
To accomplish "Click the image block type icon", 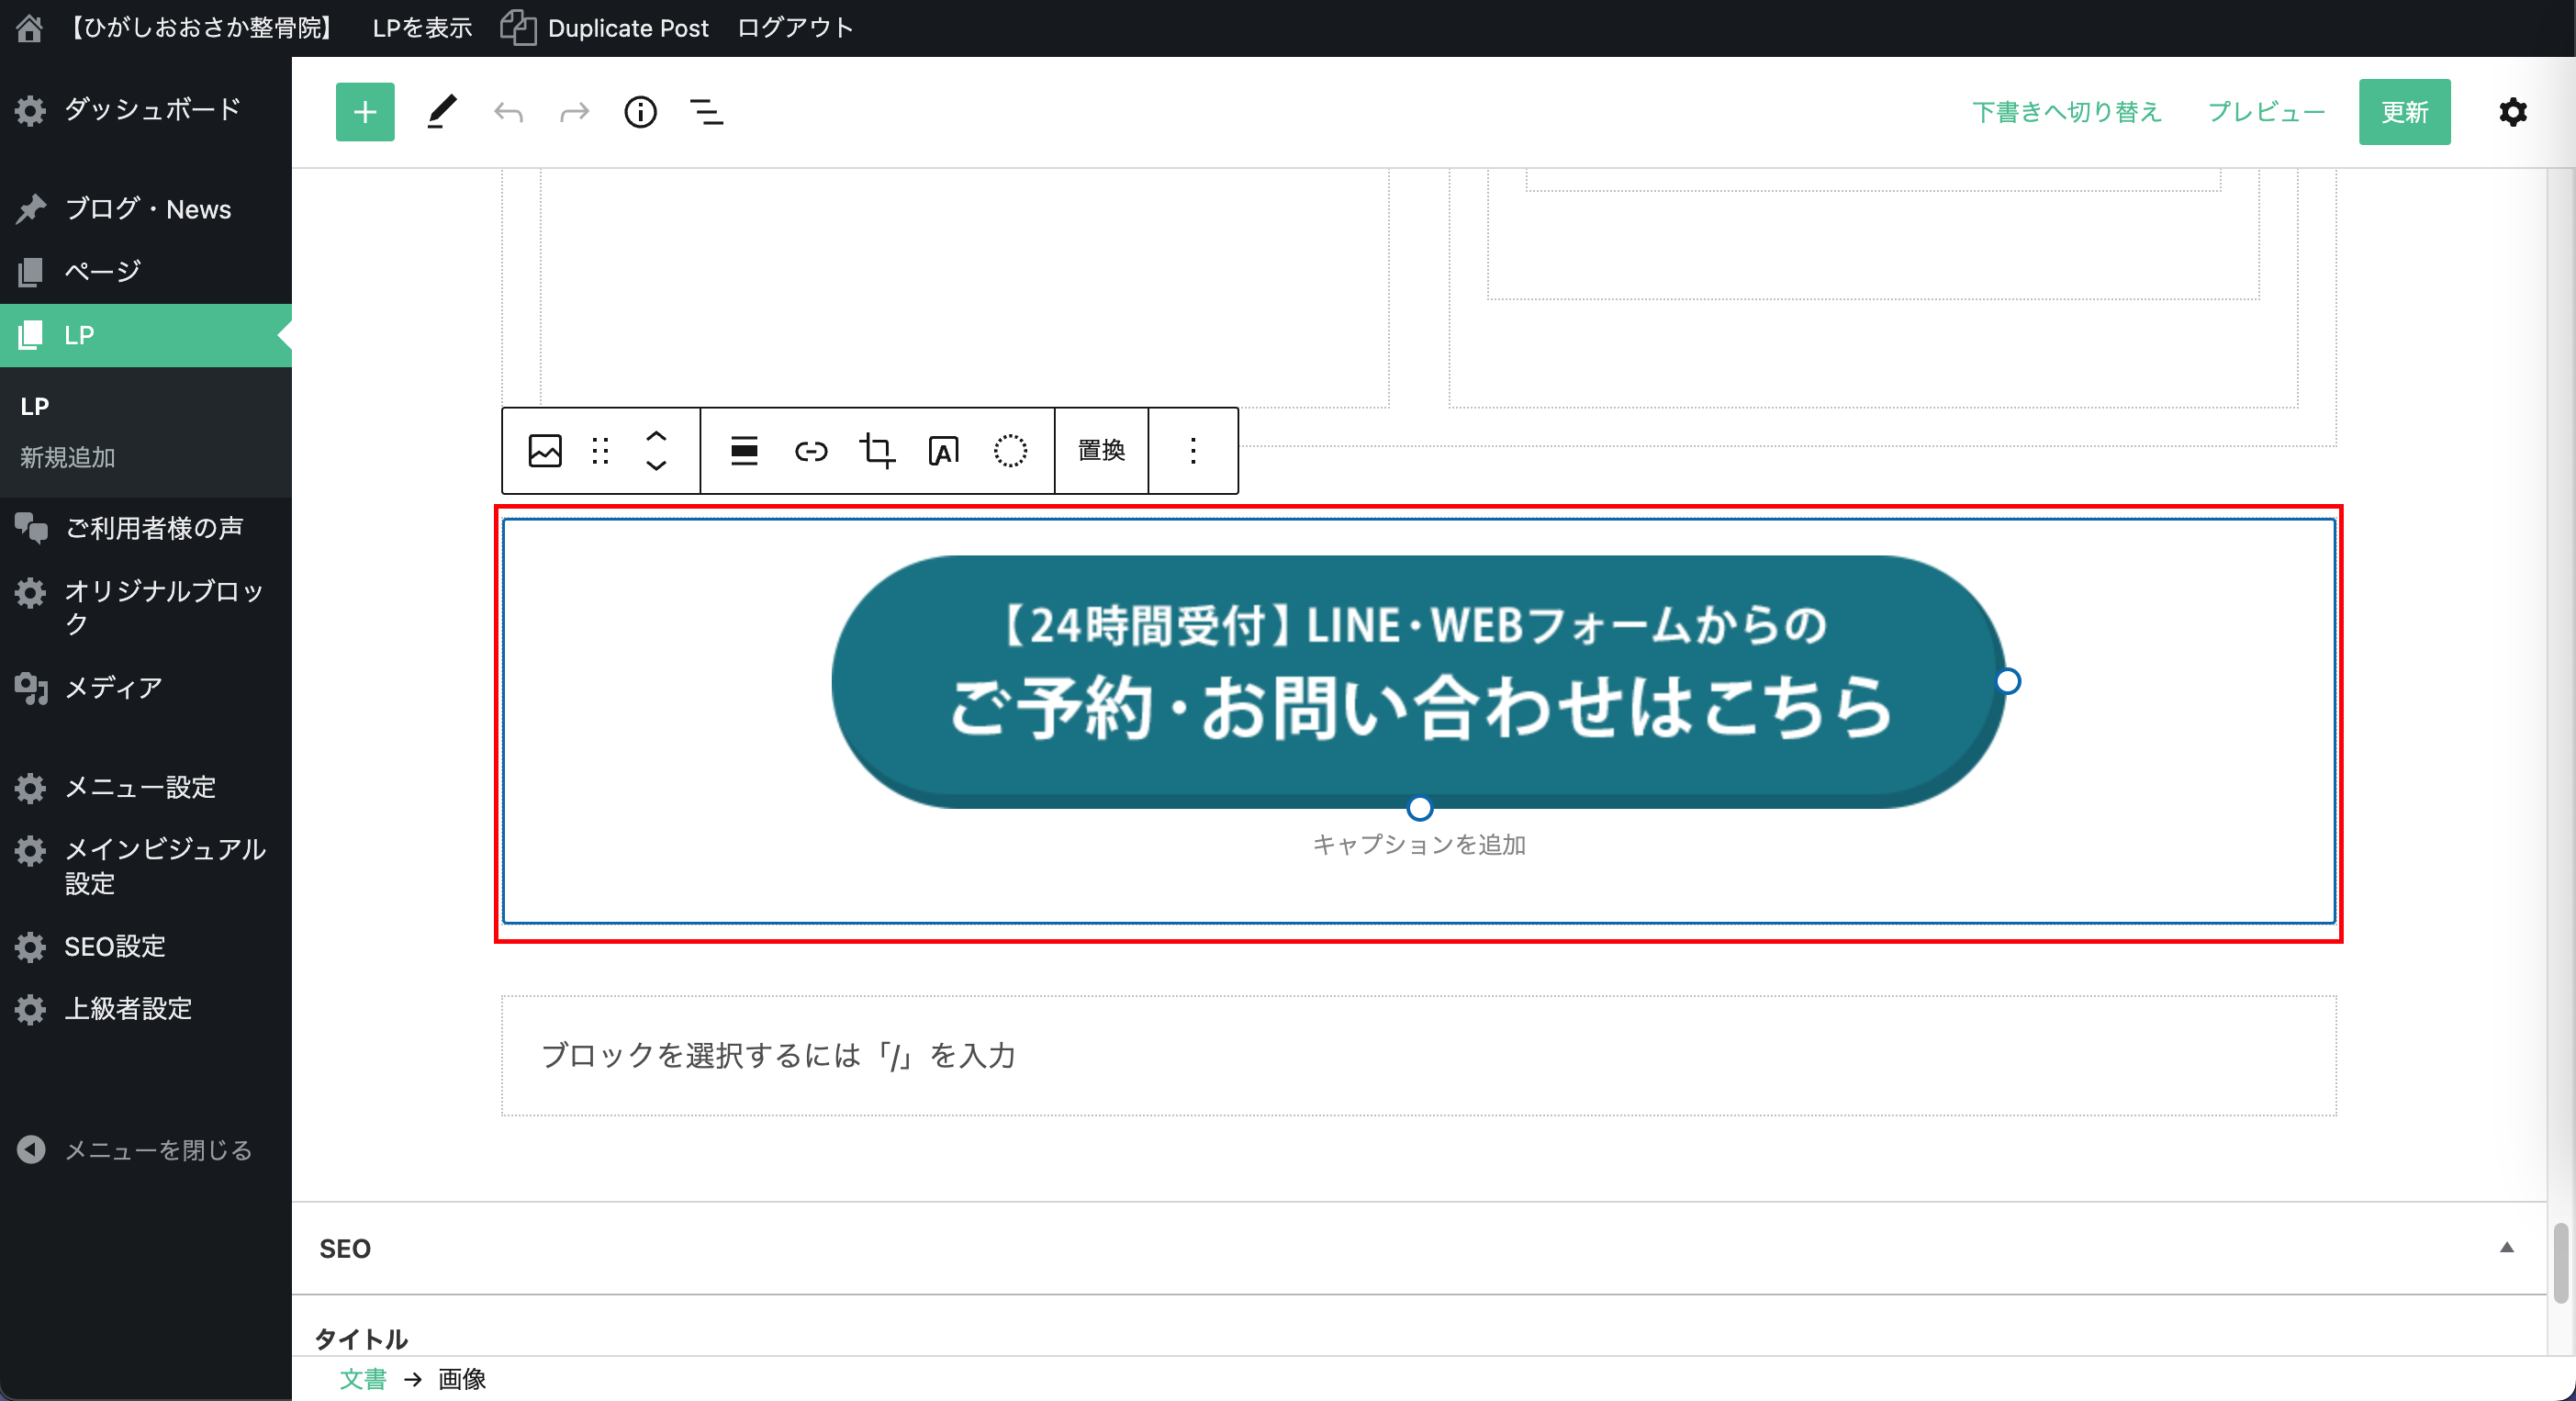I will pos(545,451).
